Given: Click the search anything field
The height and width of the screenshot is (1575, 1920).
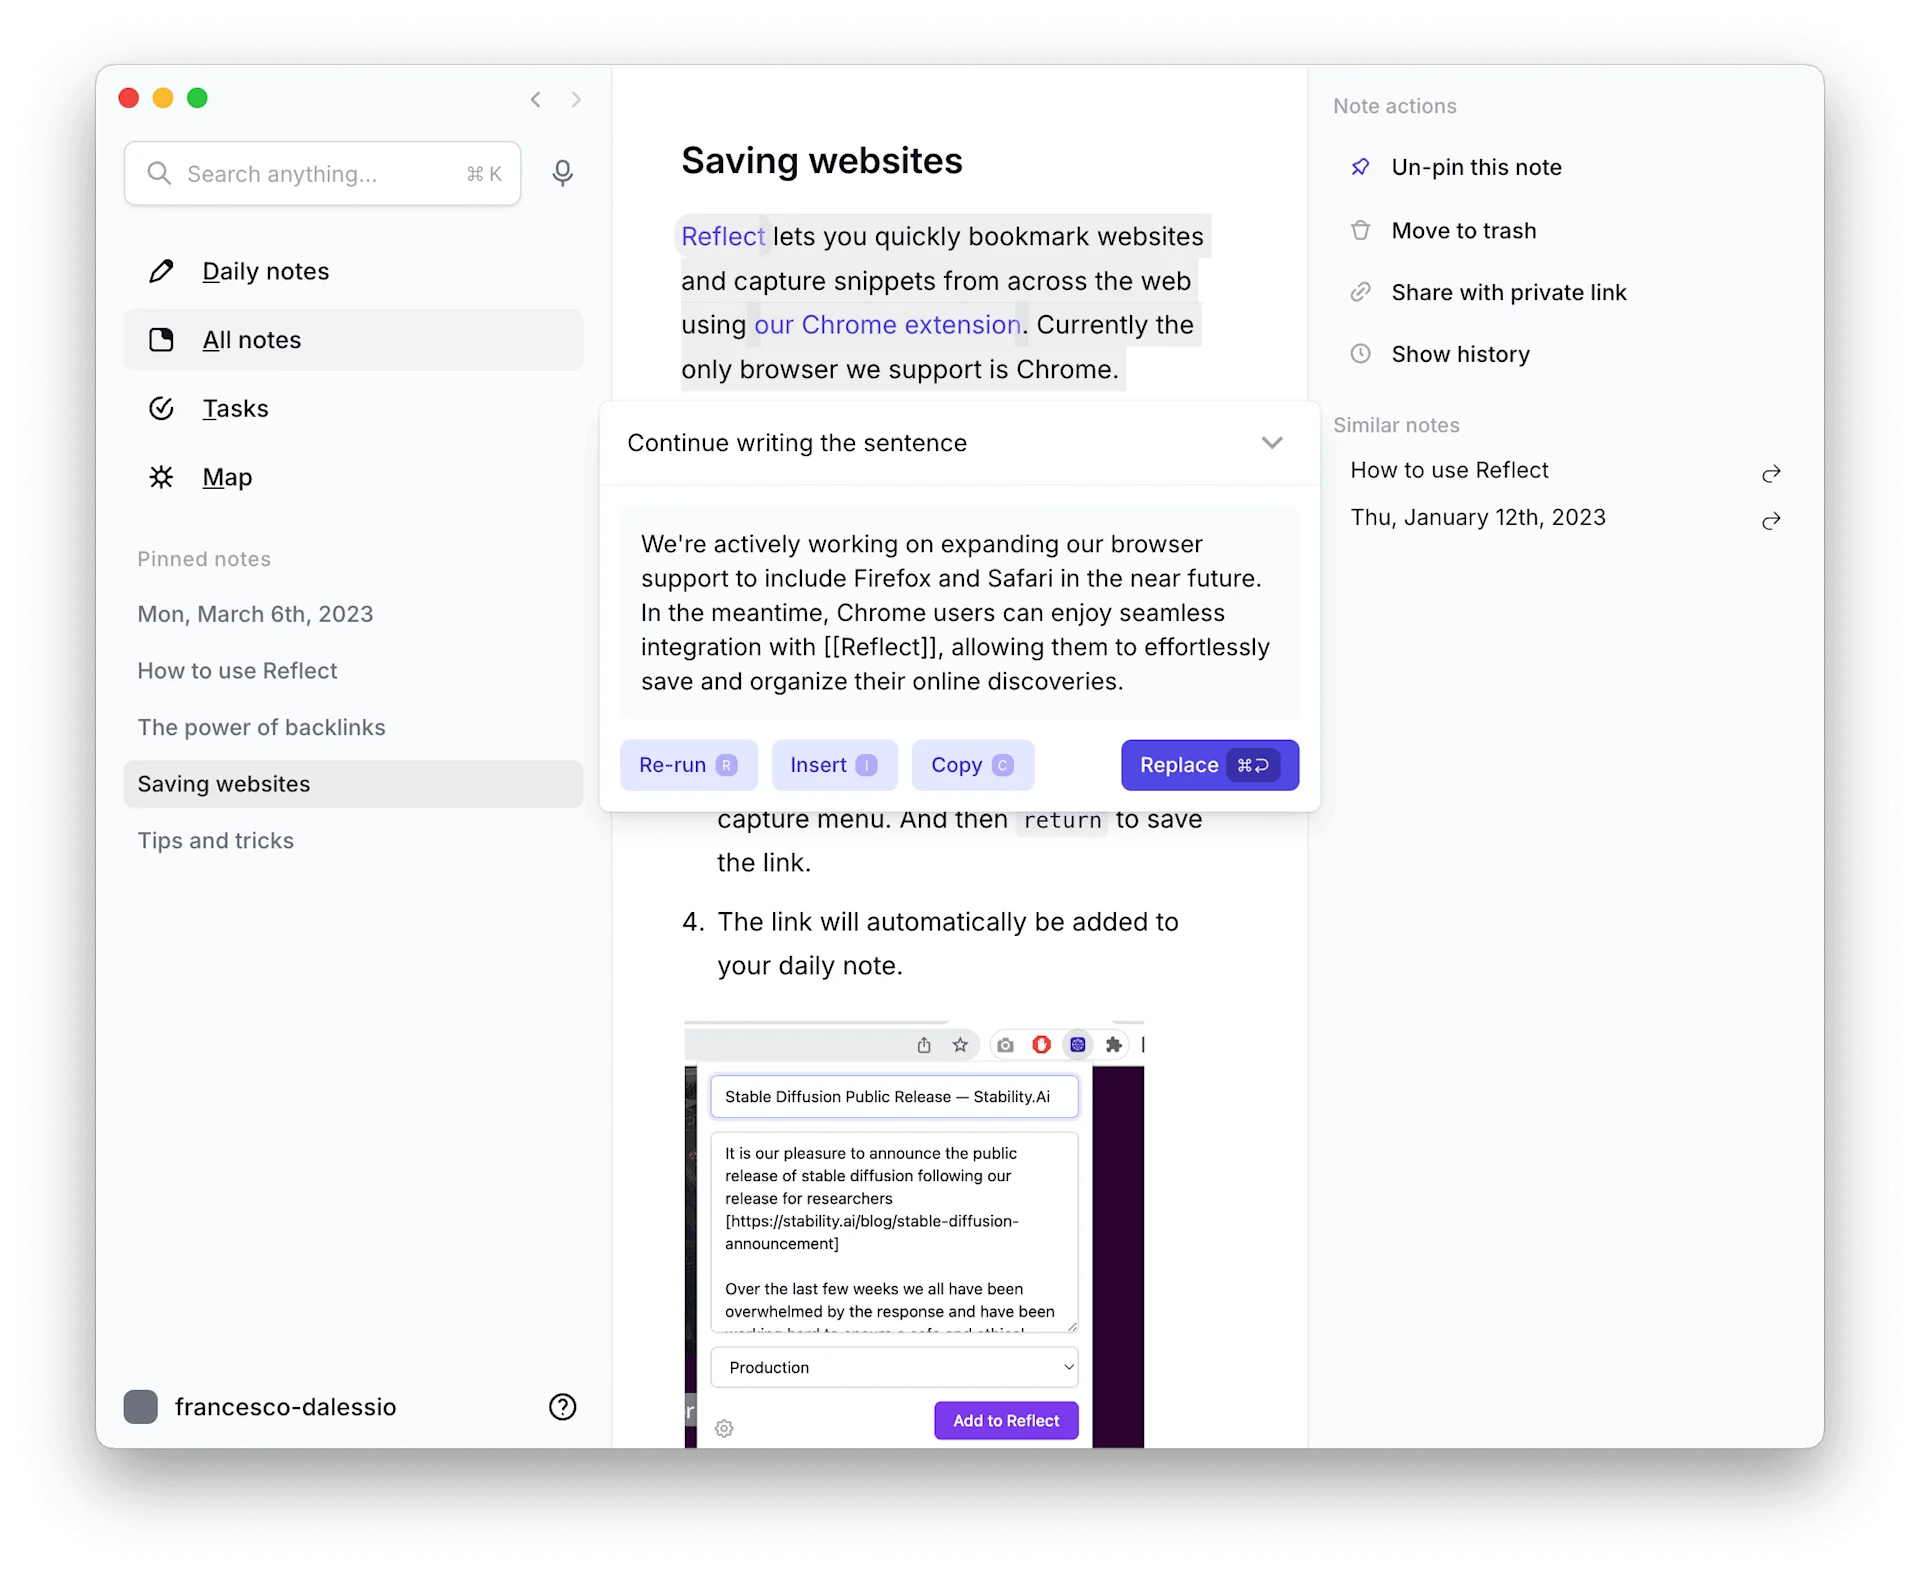Looking at the screenshot, I should click(320, 173).
